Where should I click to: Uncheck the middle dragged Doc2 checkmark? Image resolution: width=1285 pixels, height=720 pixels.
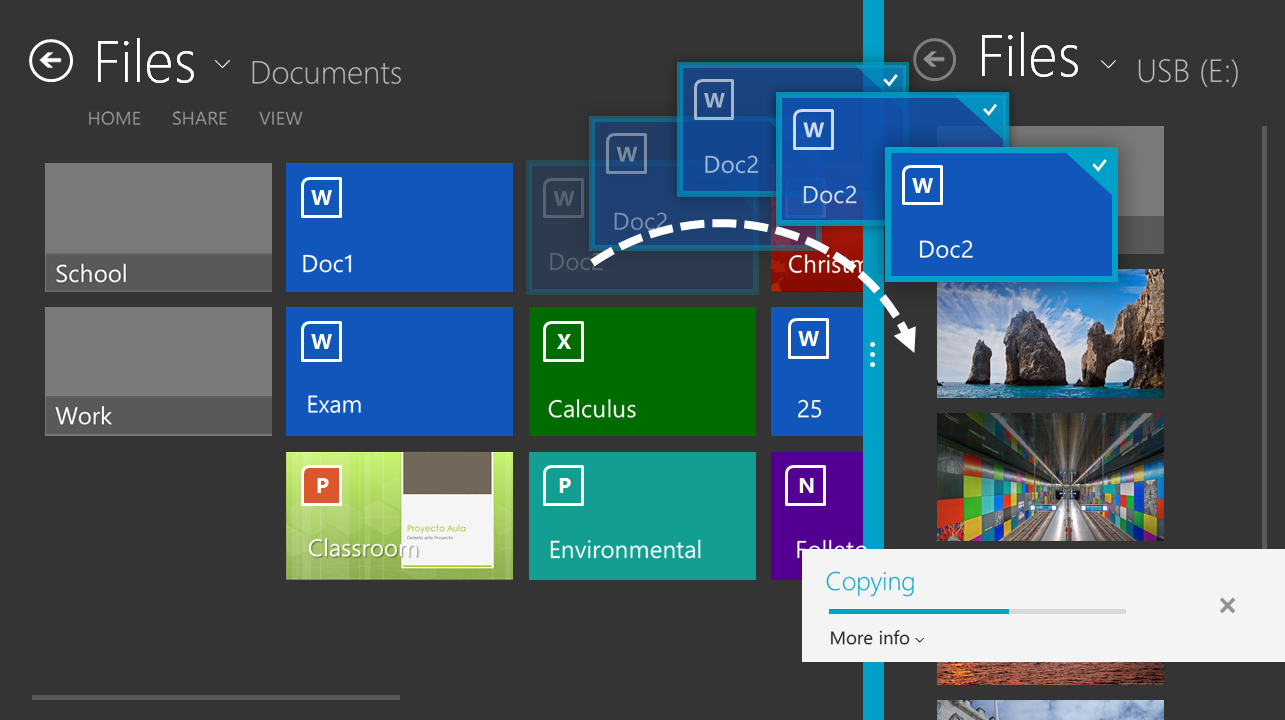991,110
